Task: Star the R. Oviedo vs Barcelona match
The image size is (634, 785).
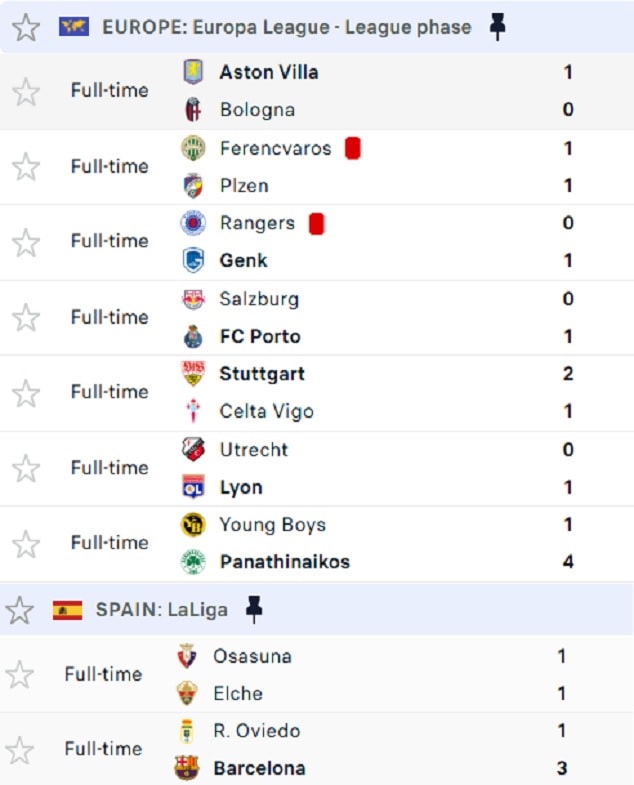Action: tap(19, 750)
